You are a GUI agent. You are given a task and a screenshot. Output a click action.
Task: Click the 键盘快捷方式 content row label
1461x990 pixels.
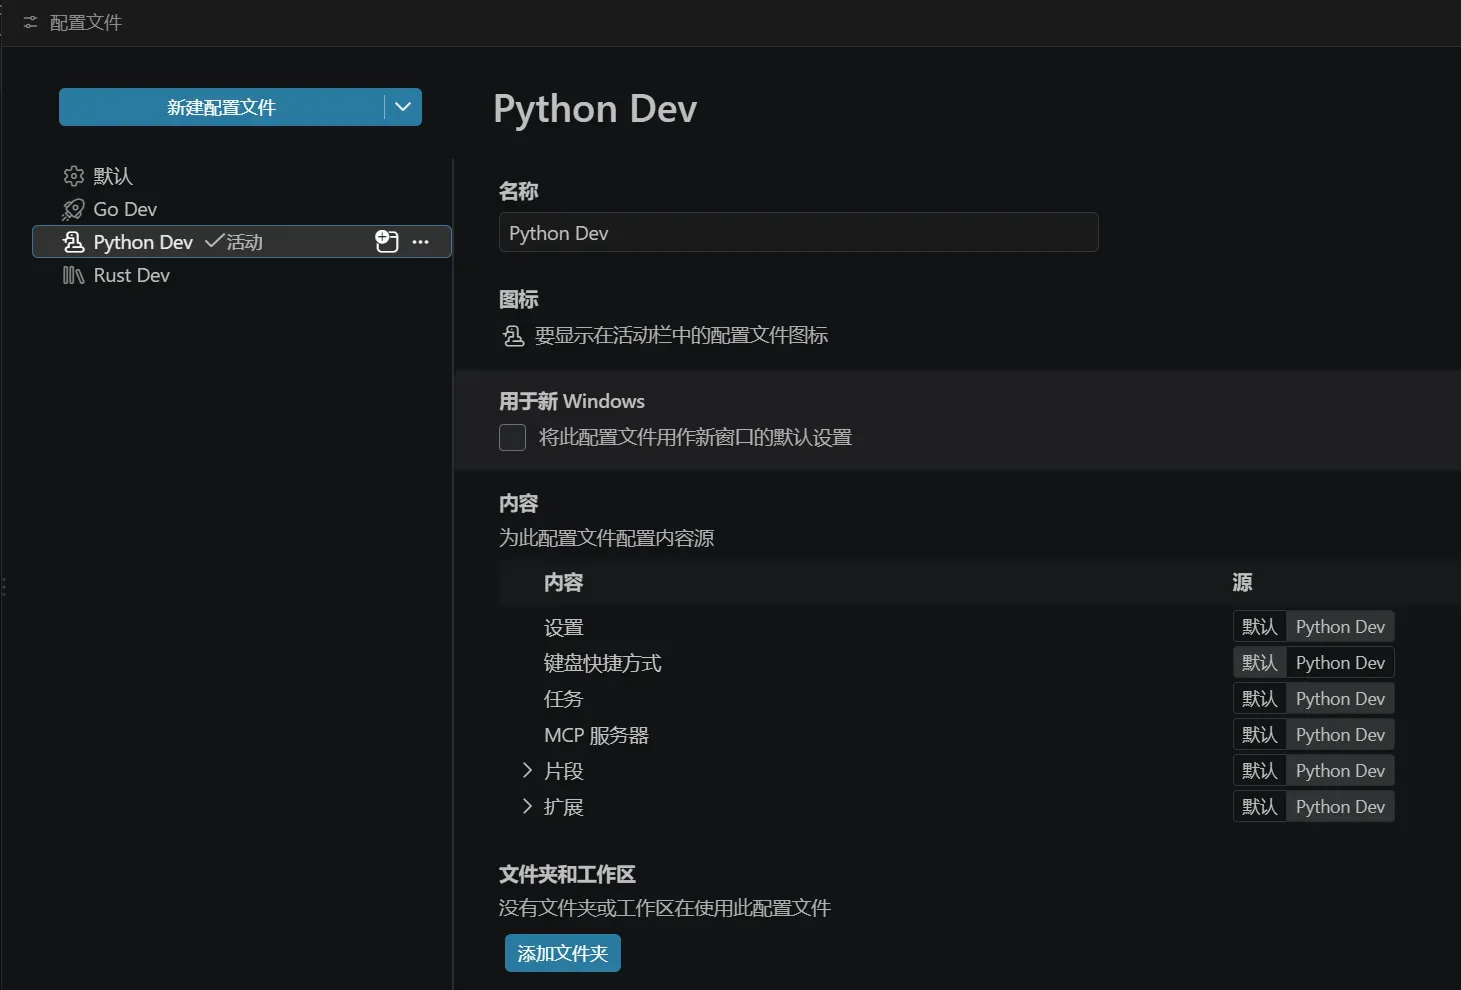click(603, 663)
